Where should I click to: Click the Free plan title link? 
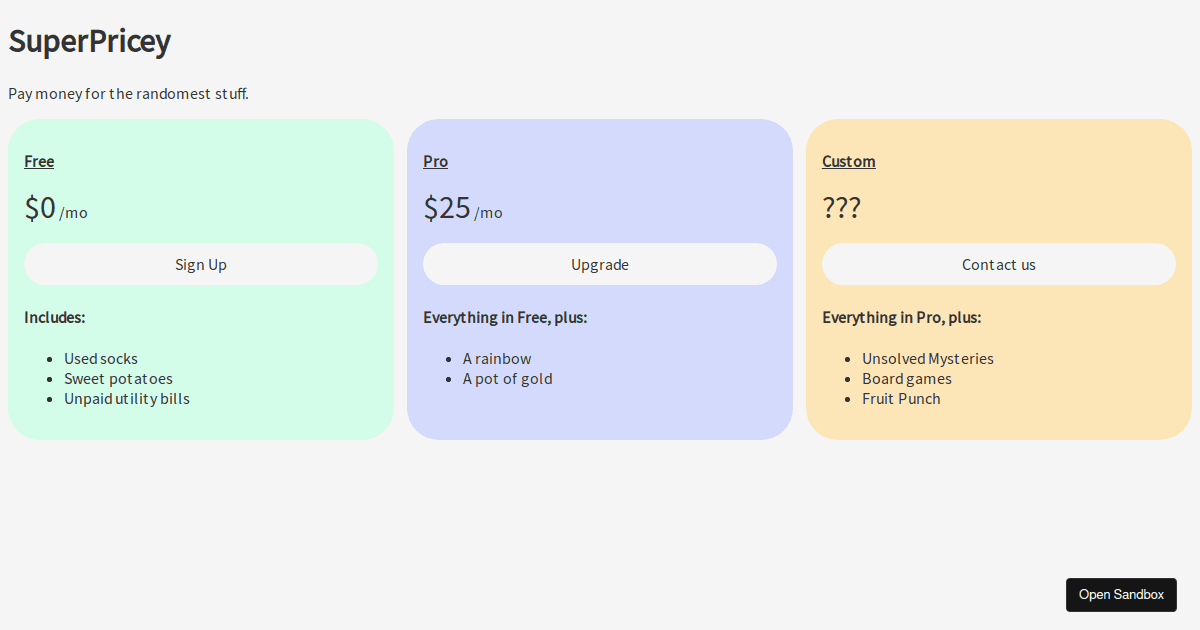click(x=39, y=161)
